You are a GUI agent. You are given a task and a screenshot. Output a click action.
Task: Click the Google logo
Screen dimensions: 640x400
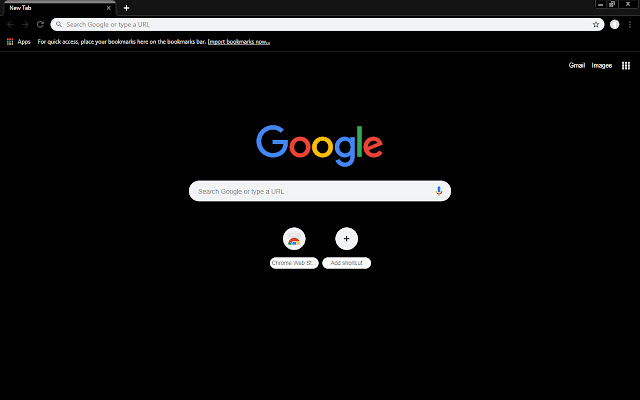click(x=320, y=146)
